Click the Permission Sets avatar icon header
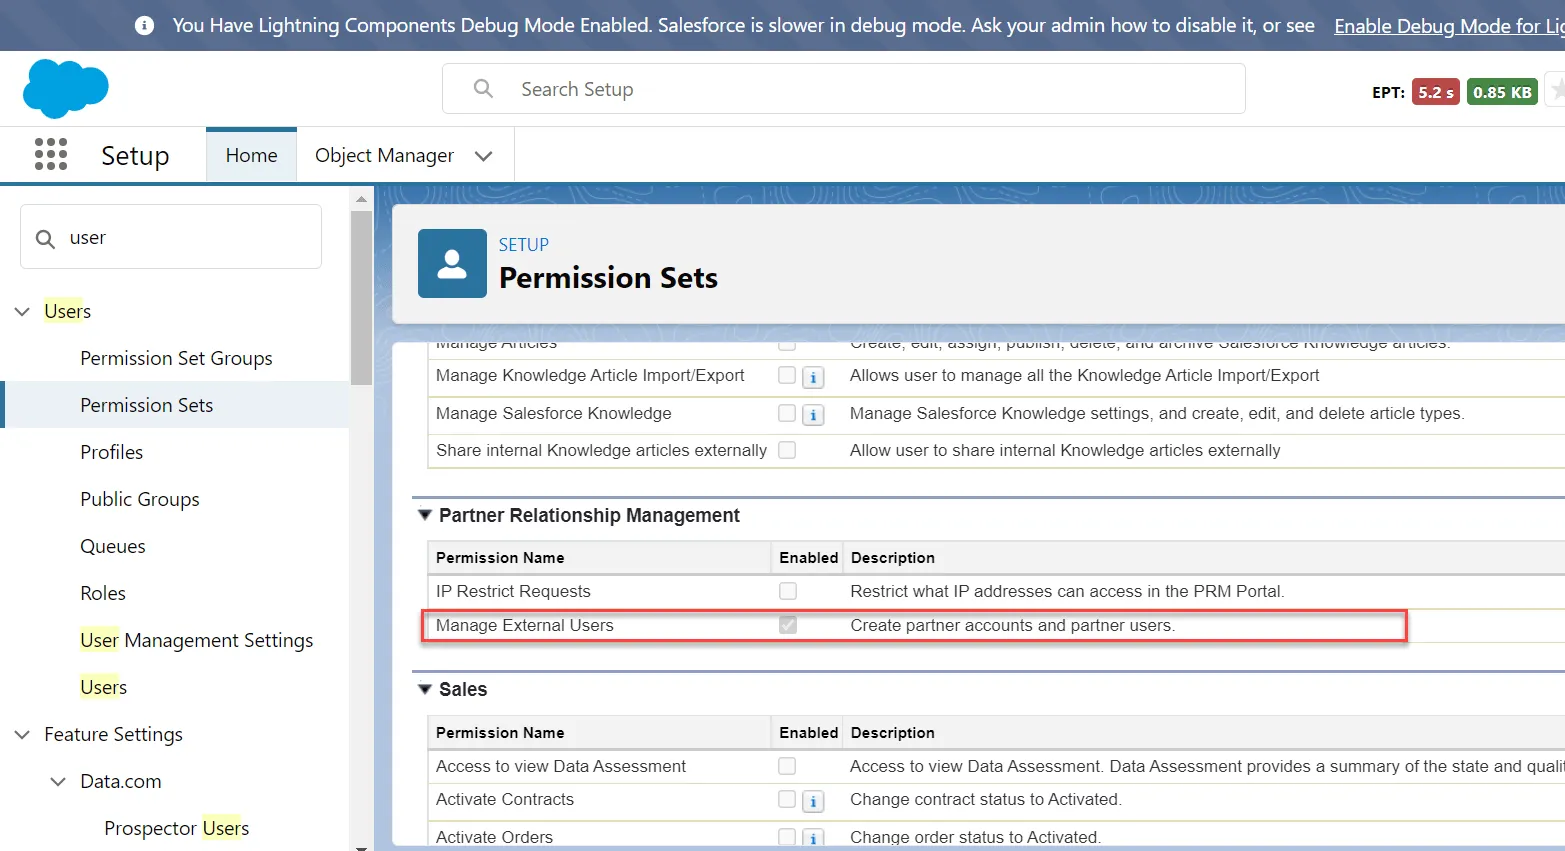 452,263
